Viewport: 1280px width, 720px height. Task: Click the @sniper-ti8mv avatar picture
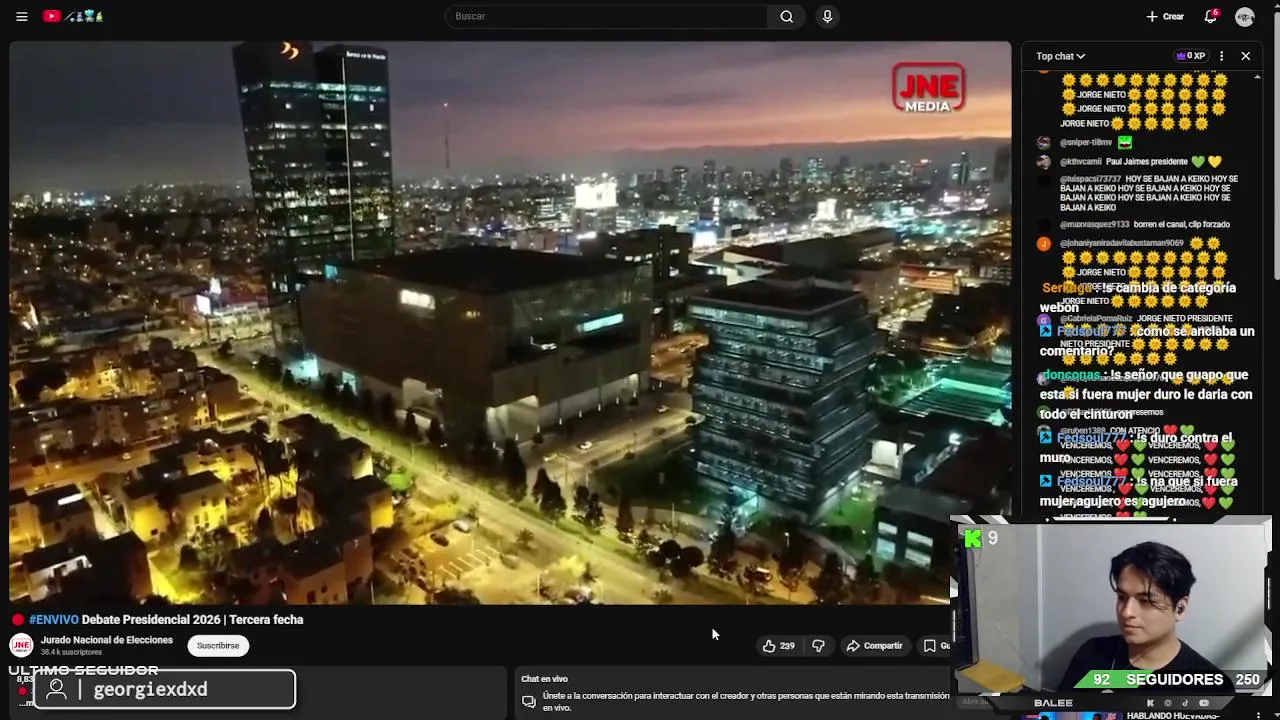point(1044,143)
